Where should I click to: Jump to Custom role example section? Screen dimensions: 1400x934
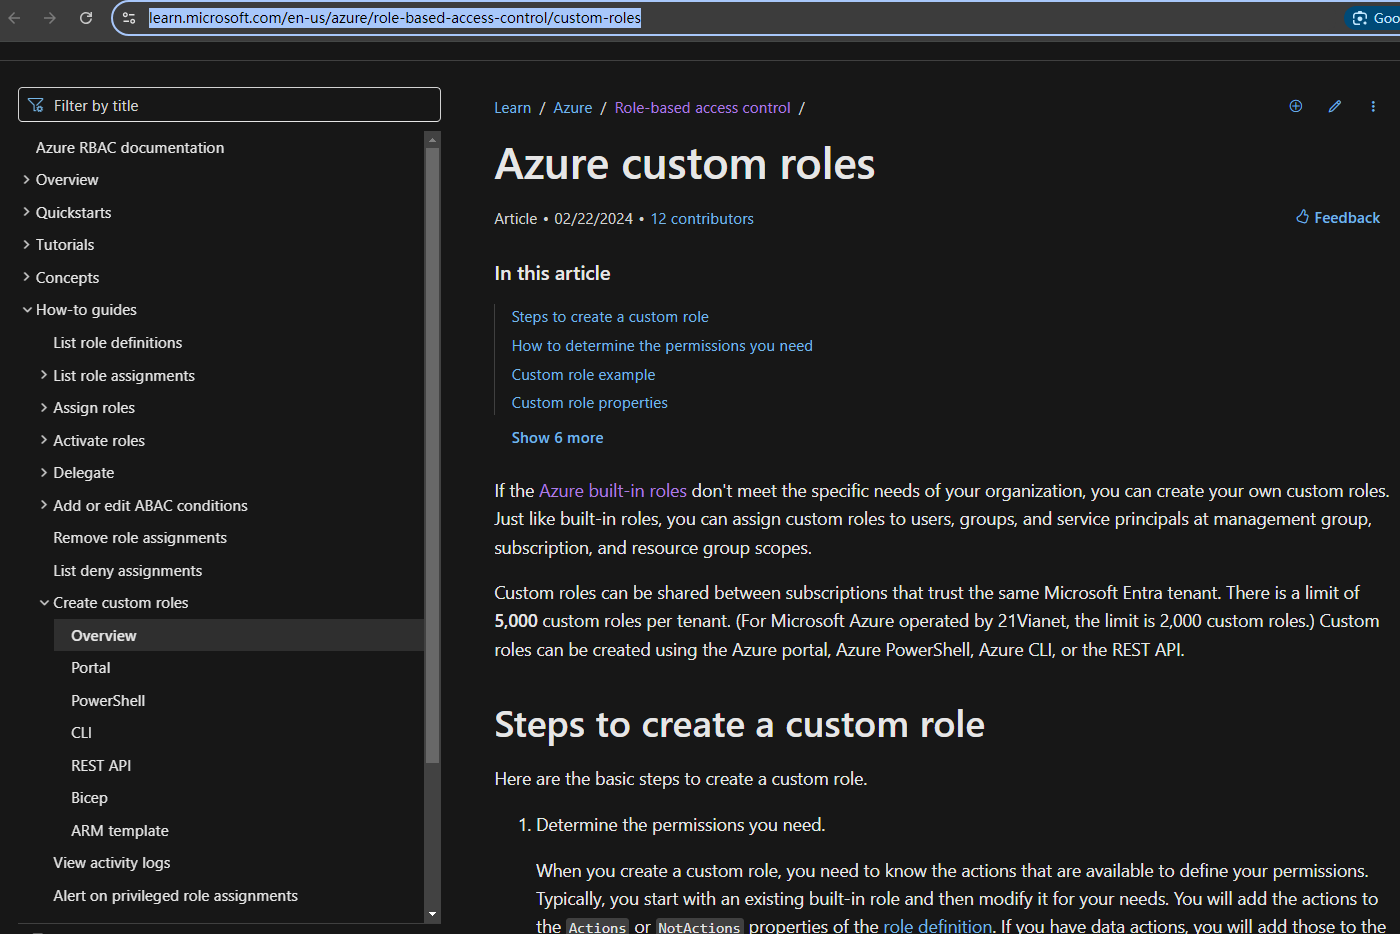coord(584,374)
